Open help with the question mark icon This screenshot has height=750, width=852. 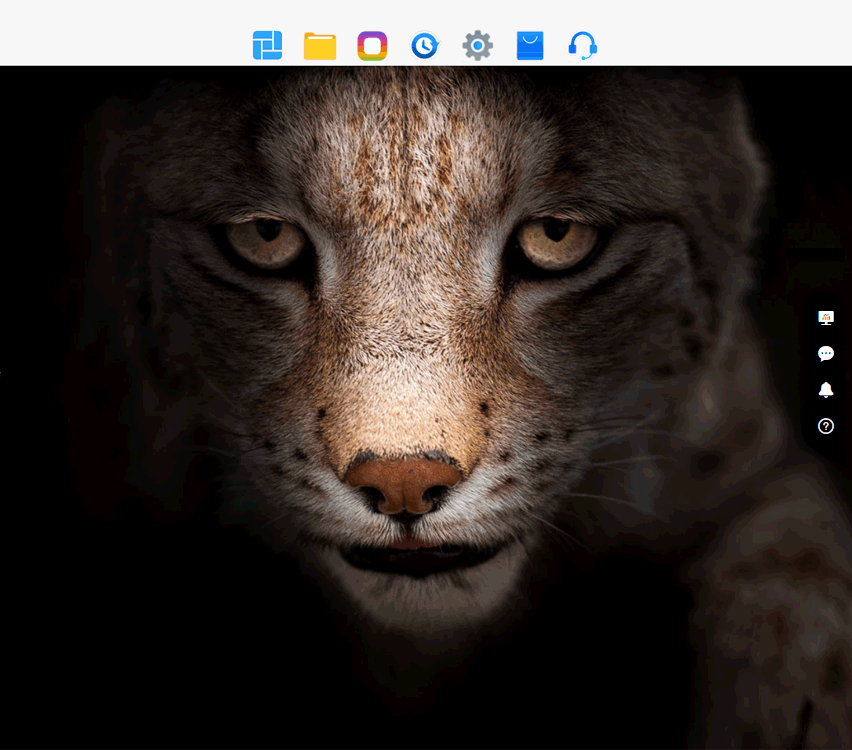tap(826, 426)
